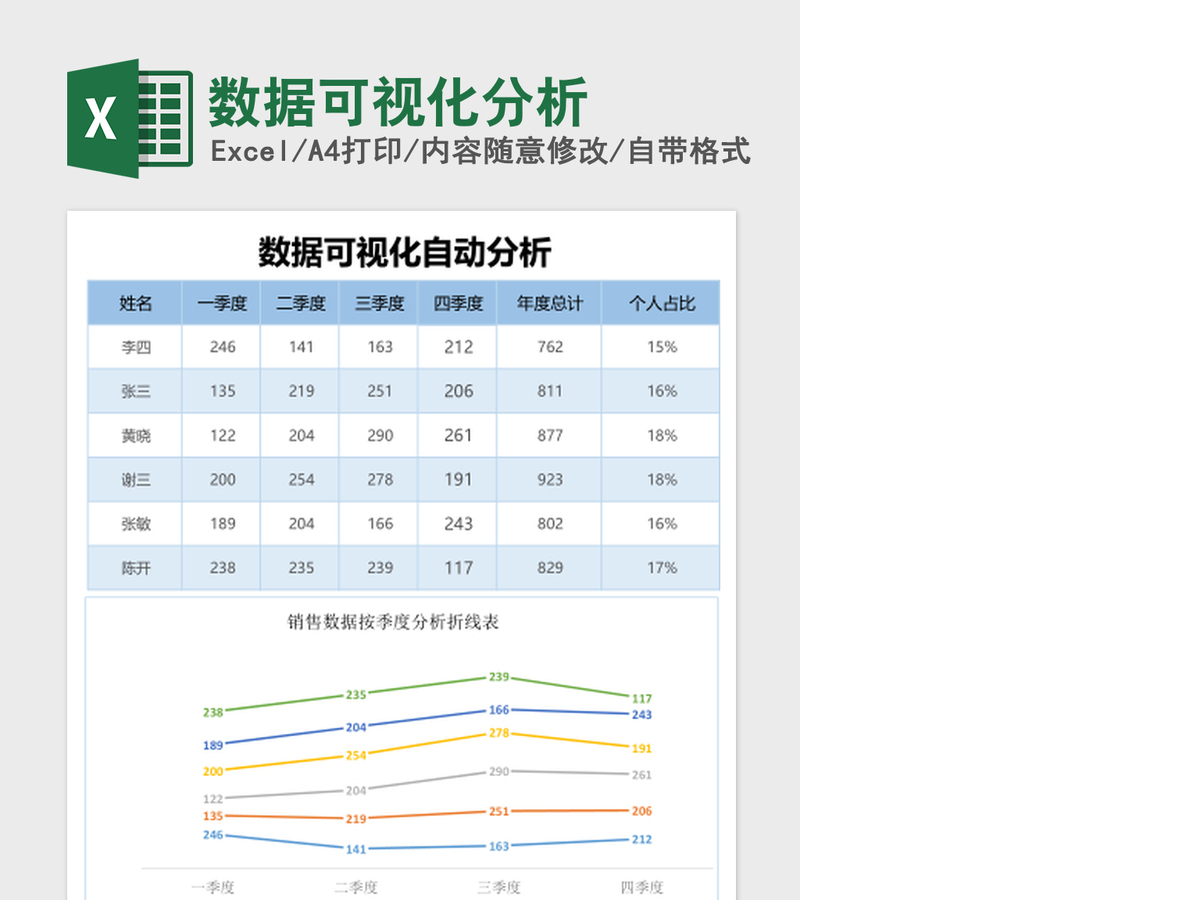Click light blue chart data label 141
Screen dimensions: 1200x900
356,849
